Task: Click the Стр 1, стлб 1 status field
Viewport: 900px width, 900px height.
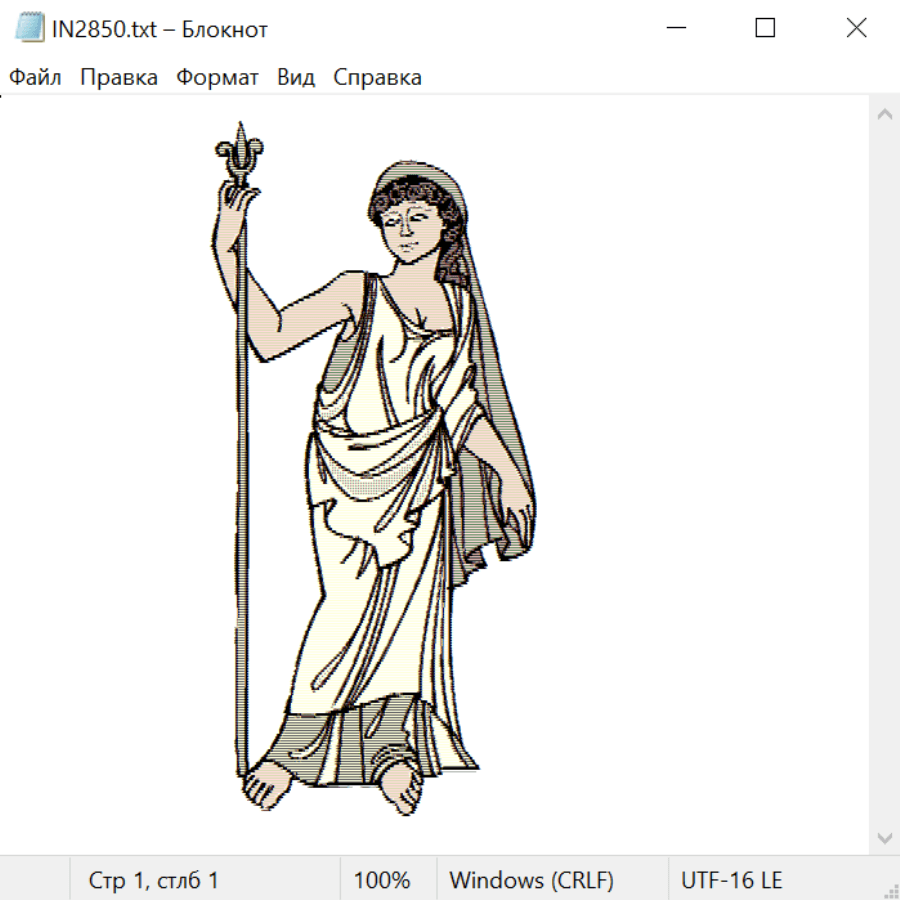Action: pos(153,881)
